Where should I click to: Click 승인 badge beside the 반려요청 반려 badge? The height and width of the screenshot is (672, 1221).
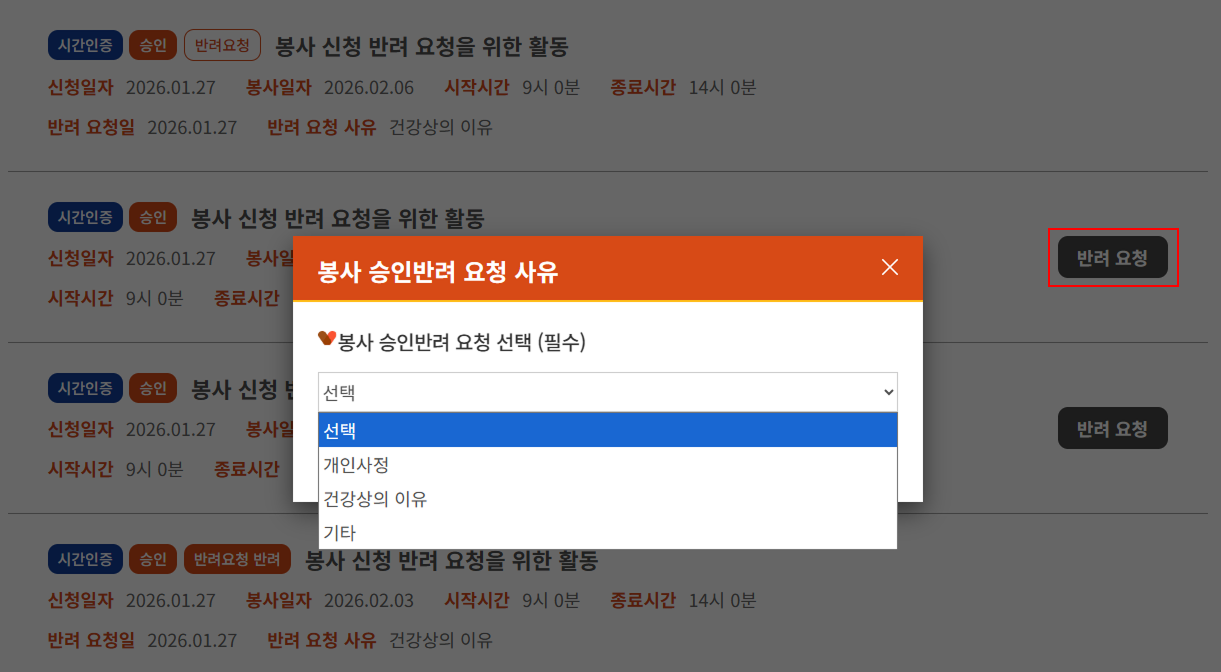coord(152,559)
